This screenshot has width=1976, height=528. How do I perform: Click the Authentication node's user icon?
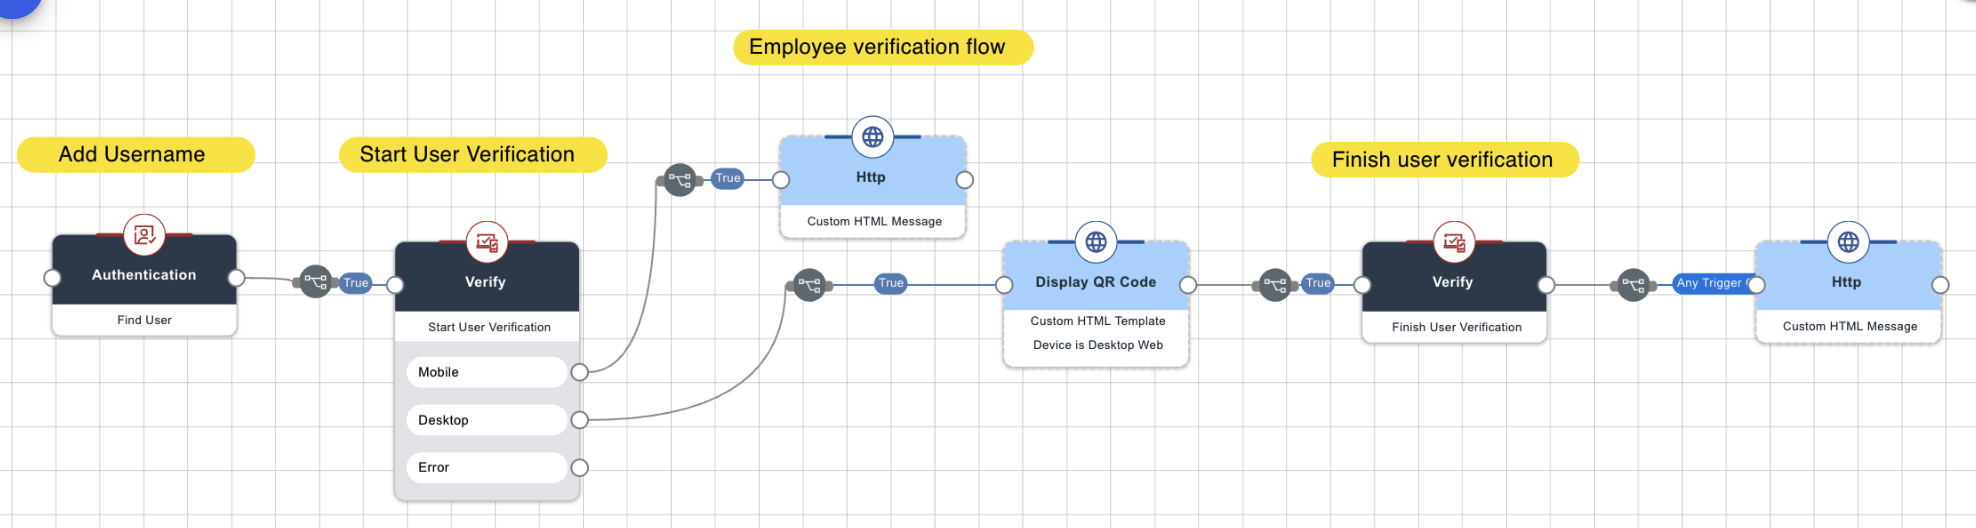(x=144, y=235)
